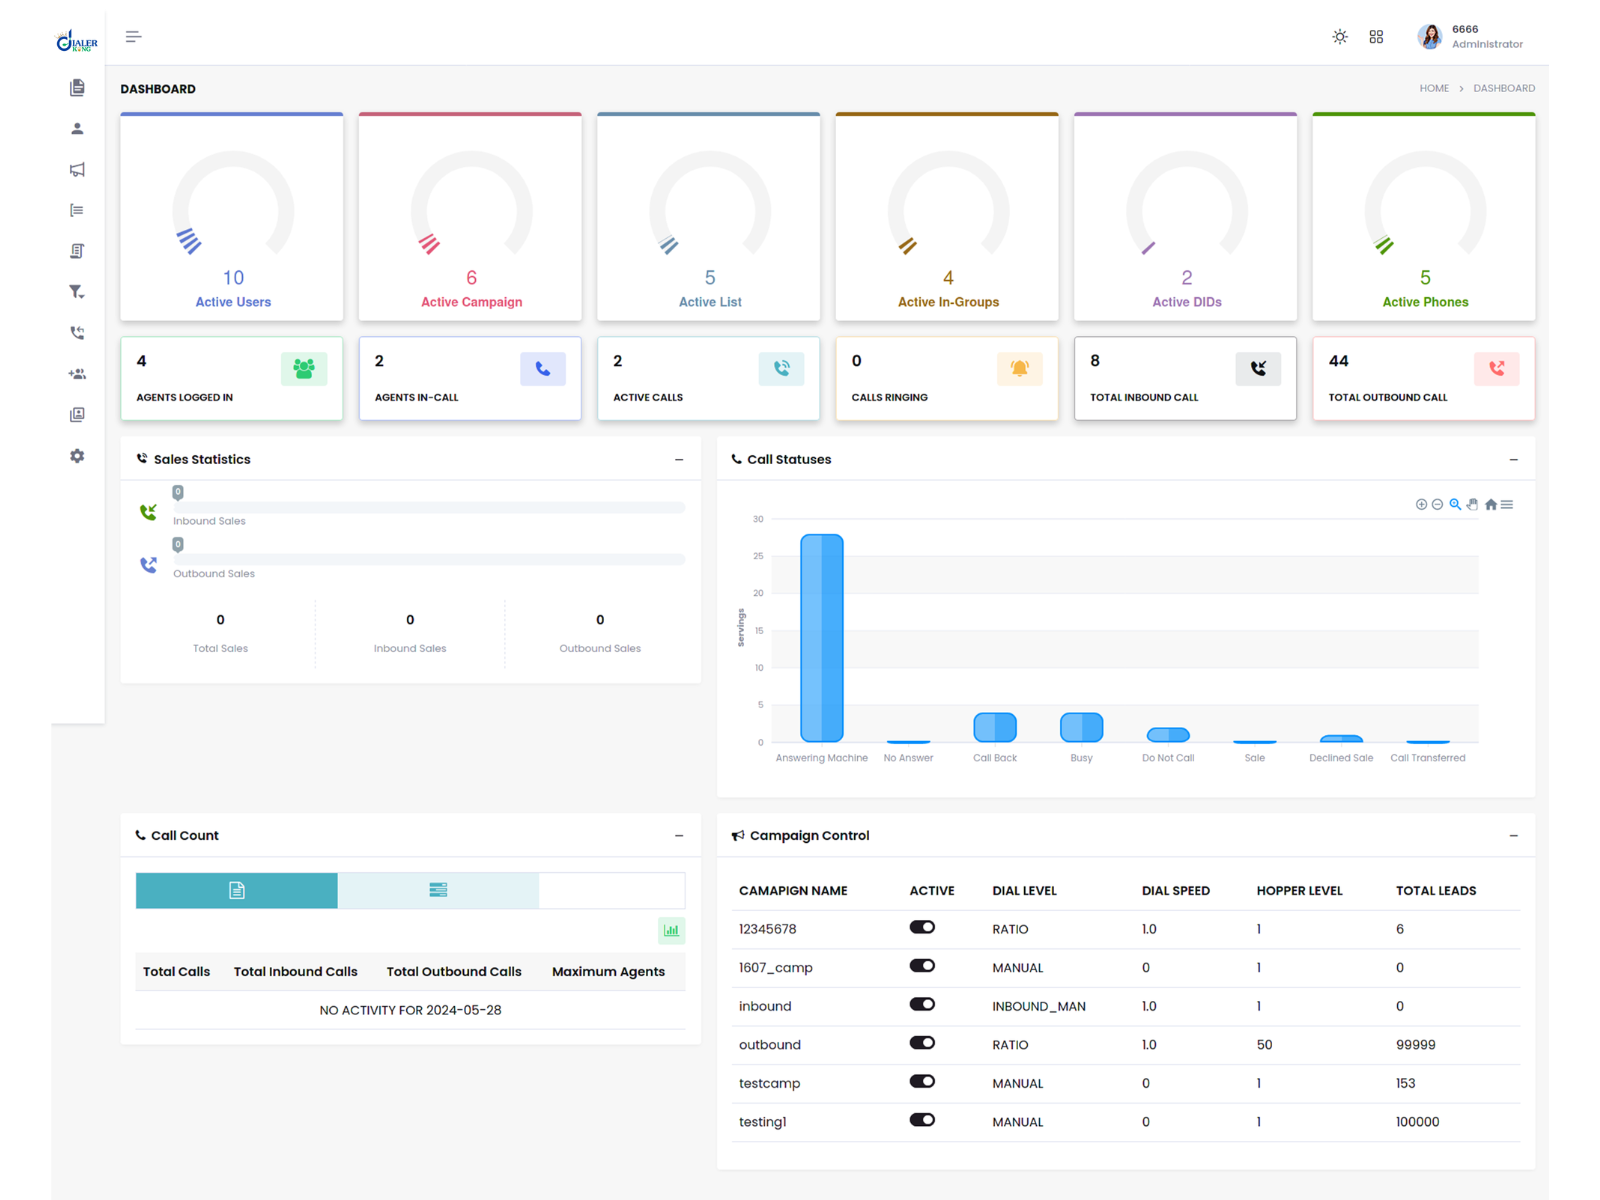Collapse the Sales Statistics panel
The width and height of the screenshot is (1600, 1200).
[680, 459]
